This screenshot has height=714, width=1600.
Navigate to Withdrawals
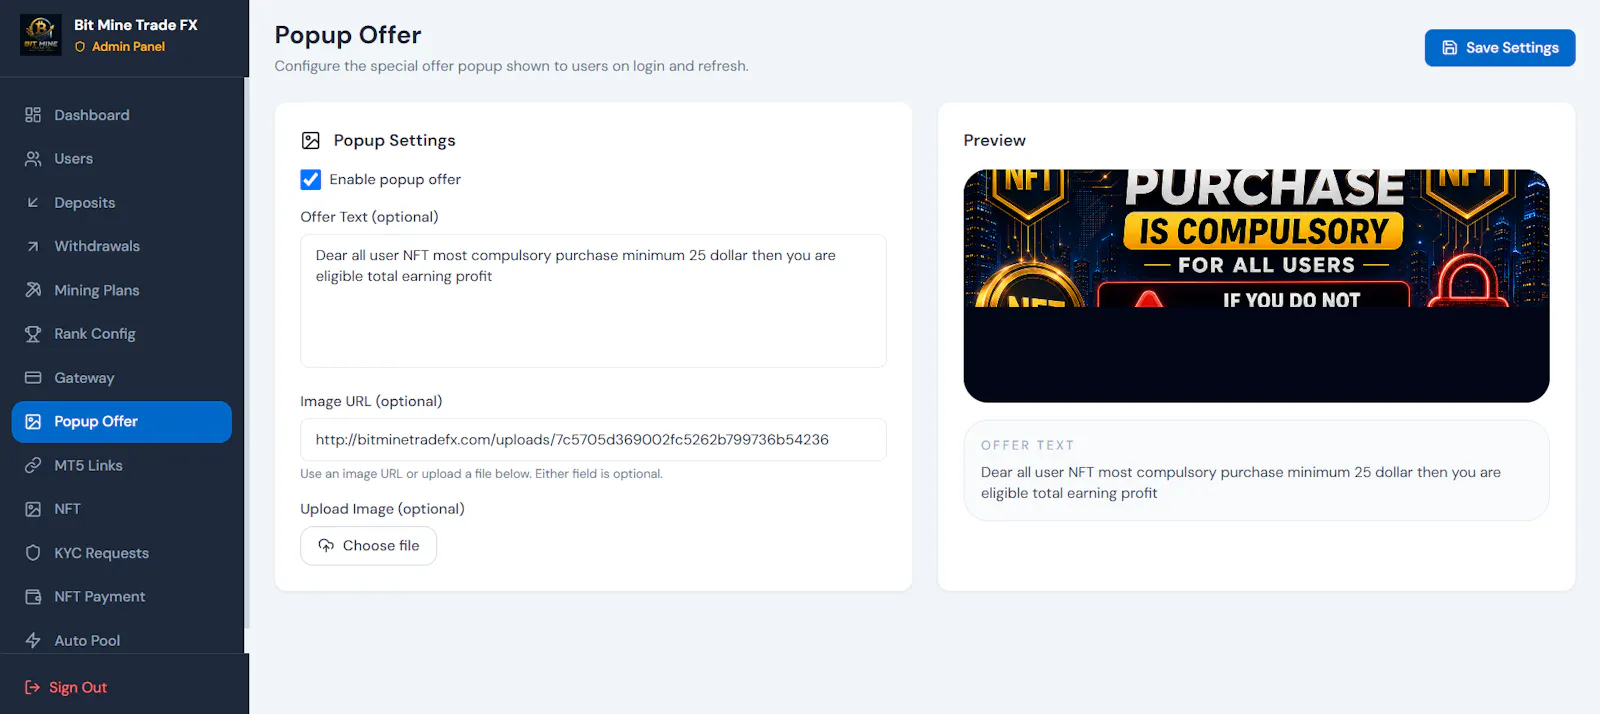122,246
